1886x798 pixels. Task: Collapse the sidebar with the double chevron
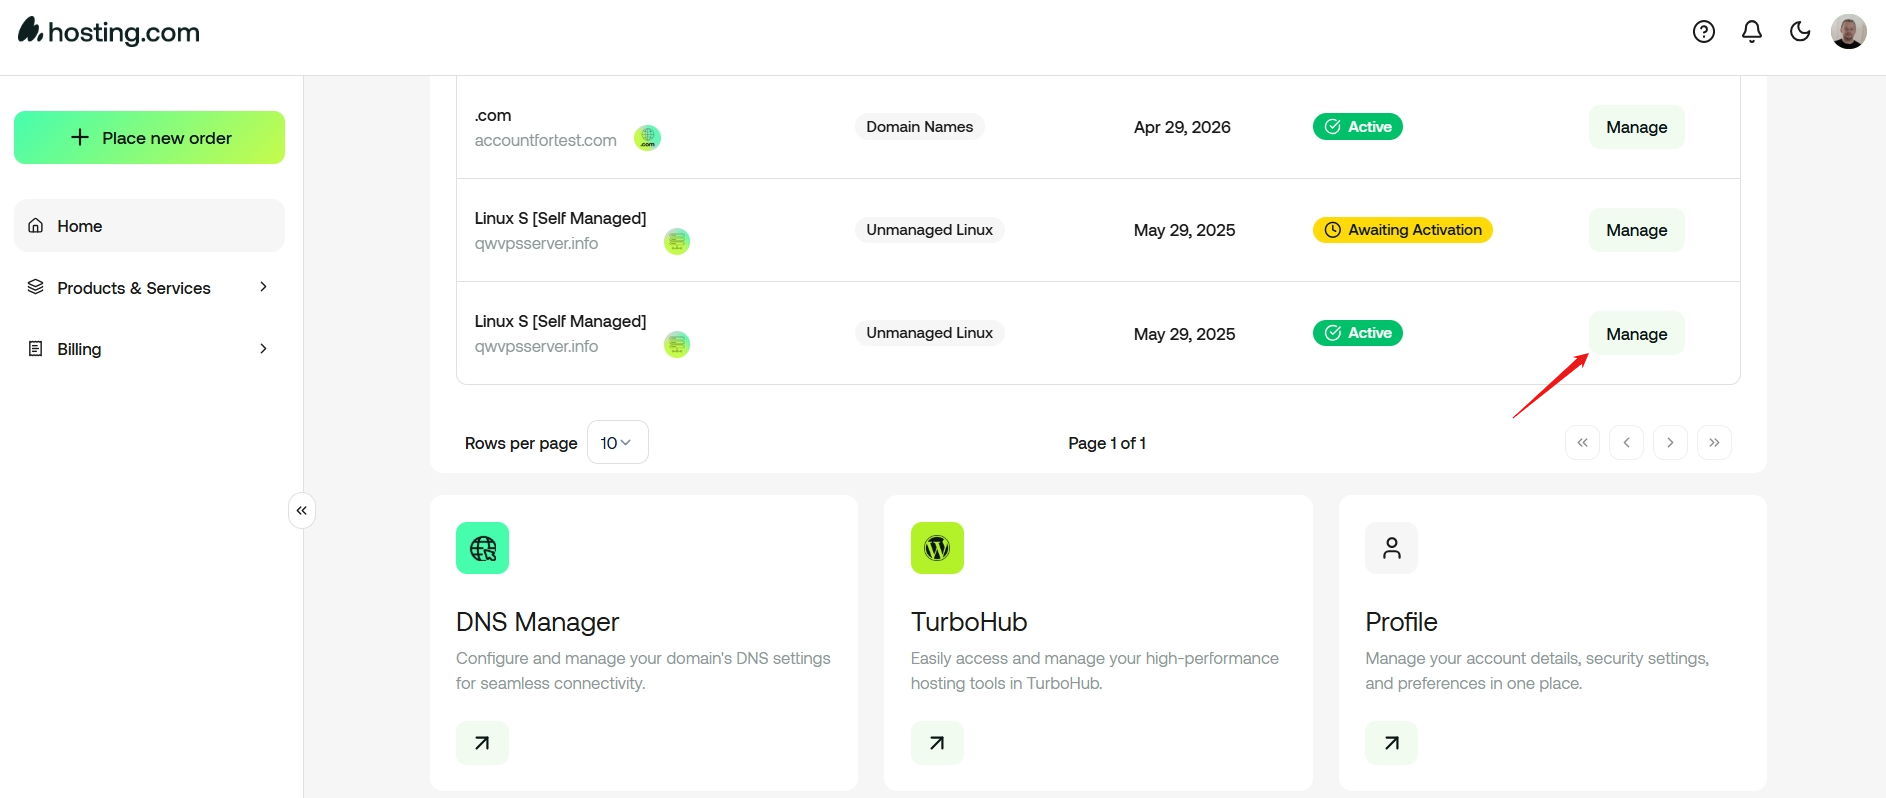tap(302, 511)
